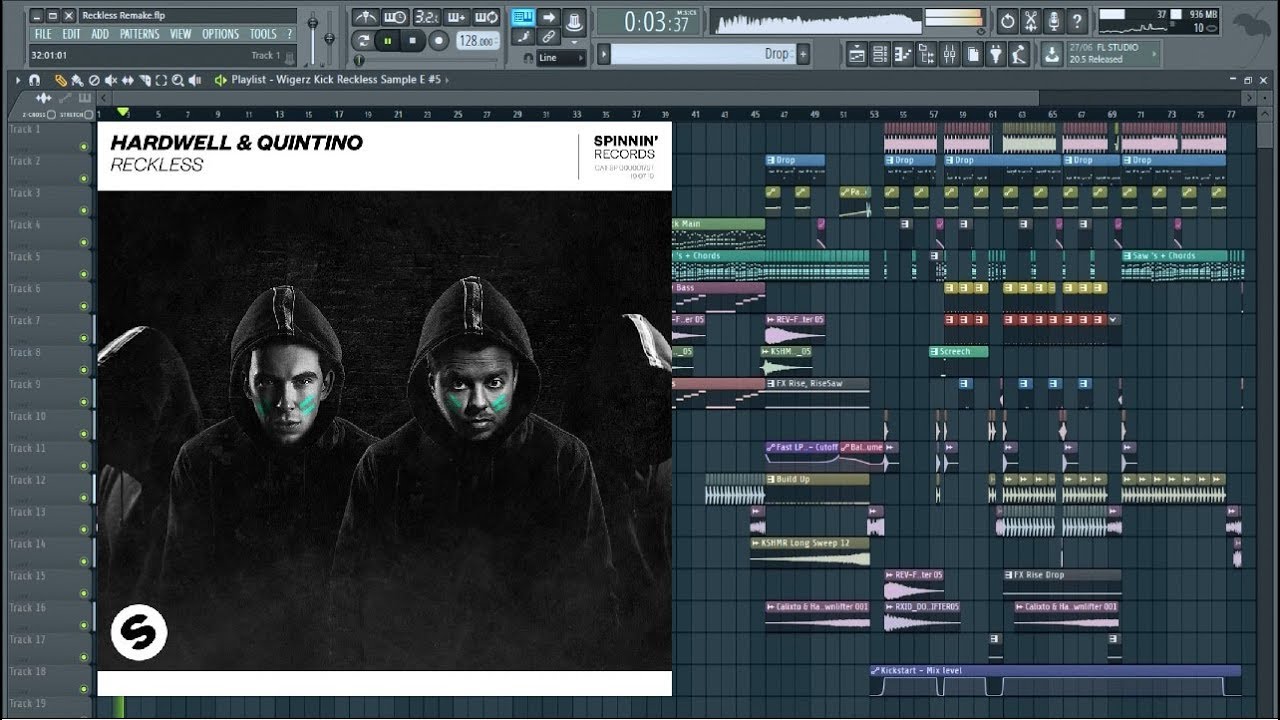
Task: Select the playlist Slip tool
Action: [x=127, y=80]
